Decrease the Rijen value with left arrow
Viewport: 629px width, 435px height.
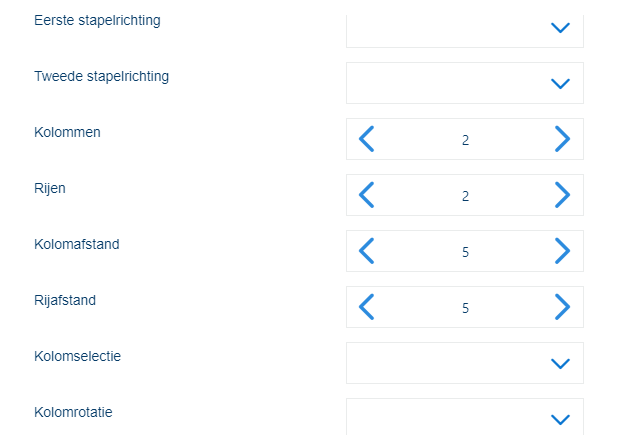[x=366, y=195]
